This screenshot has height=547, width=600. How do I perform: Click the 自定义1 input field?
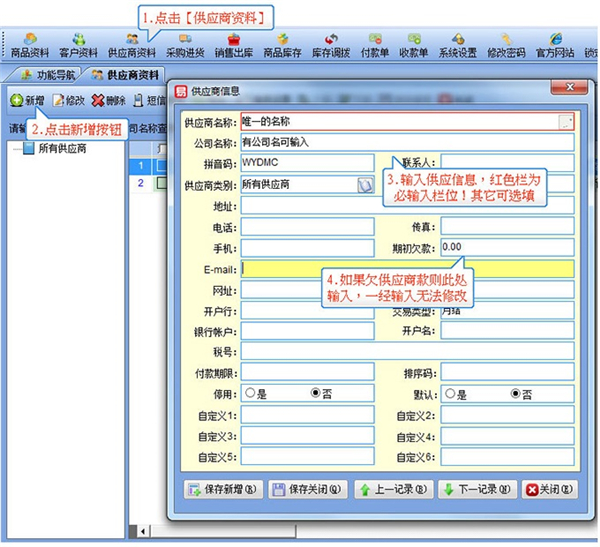[308, 415]
